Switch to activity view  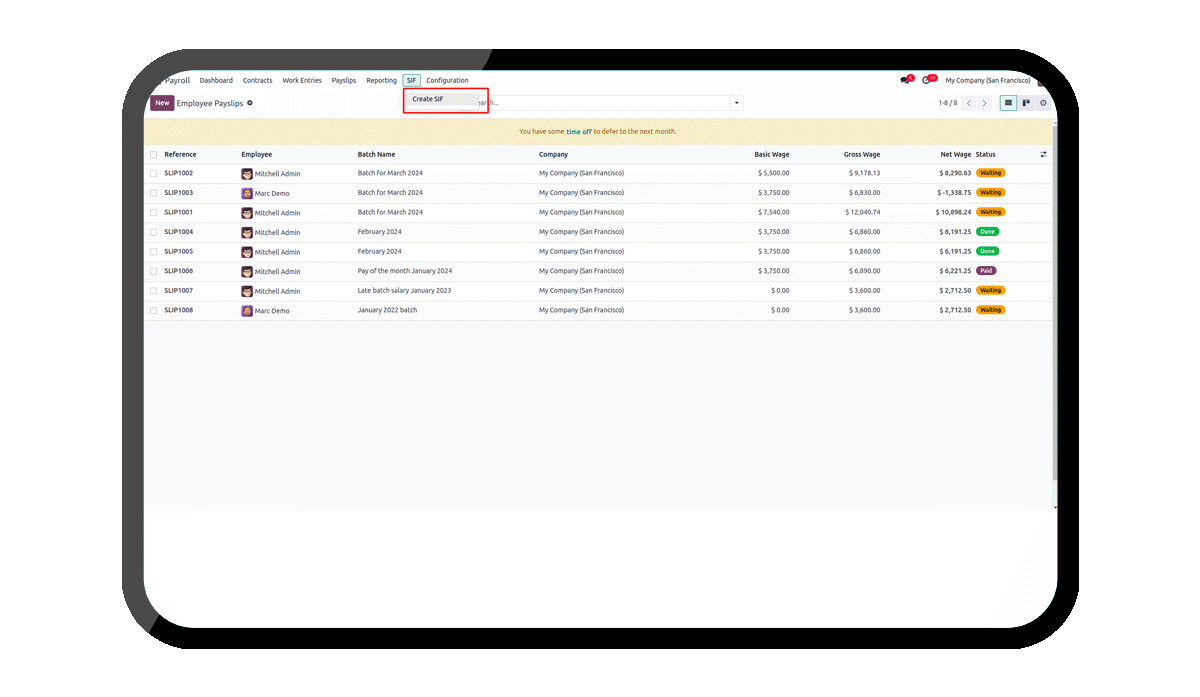(x=1043, y=103)
